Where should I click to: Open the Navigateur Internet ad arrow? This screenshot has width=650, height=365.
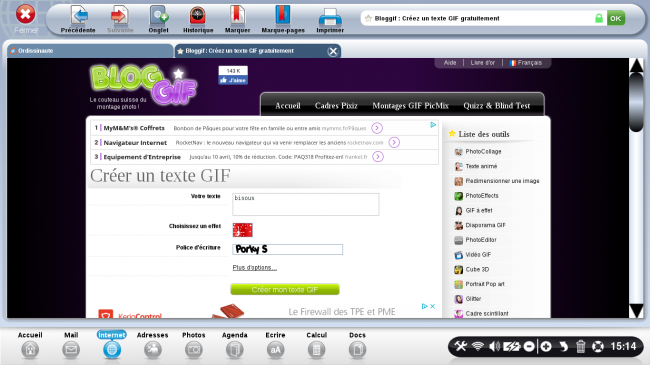click(x=394, y=143)
